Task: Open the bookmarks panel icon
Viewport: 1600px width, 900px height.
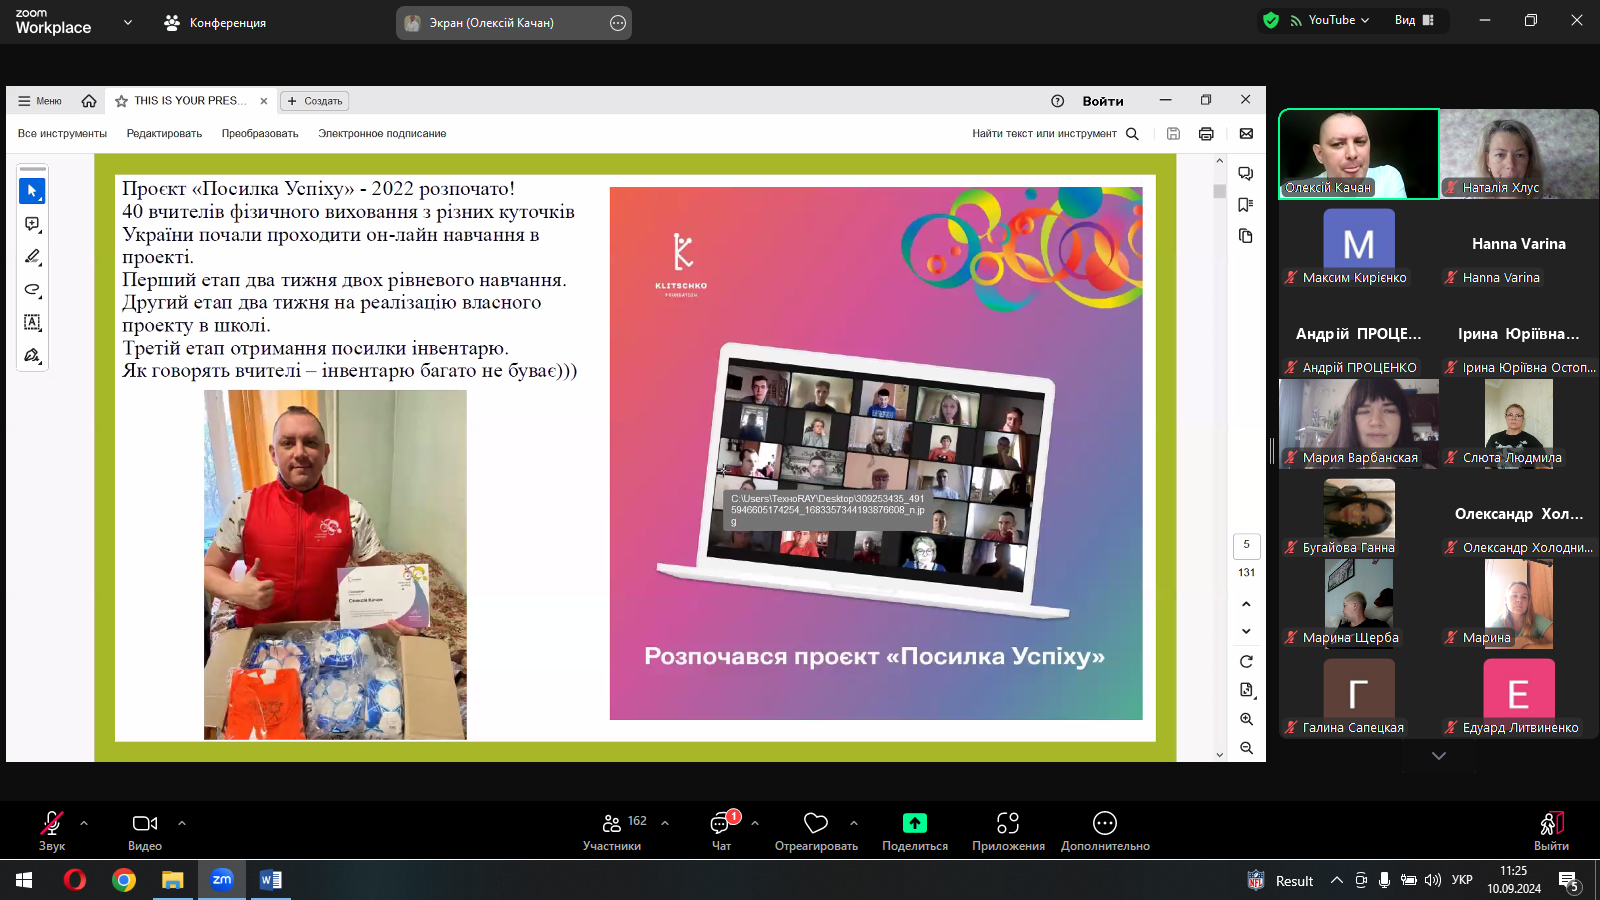Action: [x=1245, y=205]
